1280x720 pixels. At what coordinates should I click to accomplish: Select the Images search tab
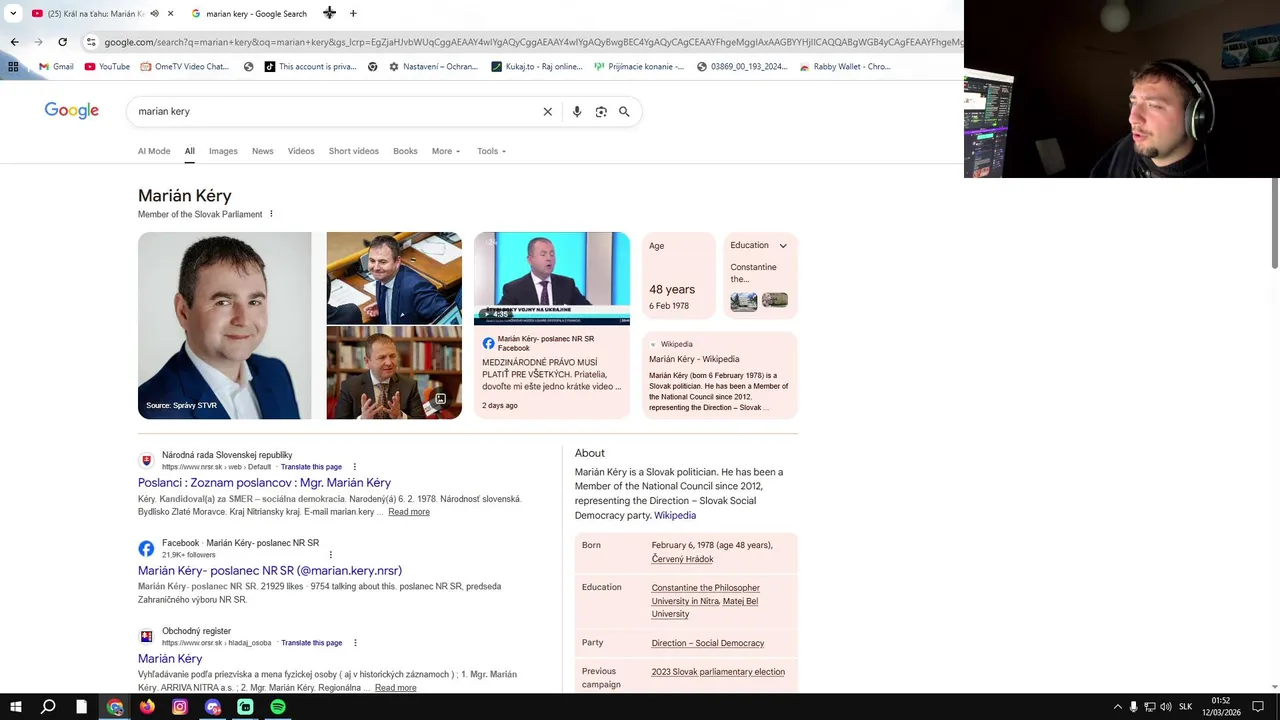[223, 151]
